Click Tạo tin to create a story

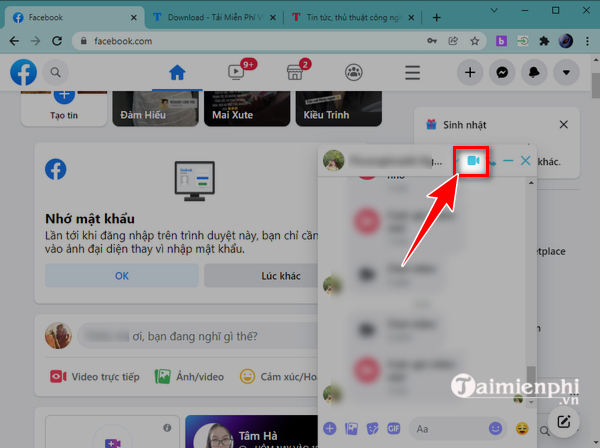pos(64,109)
